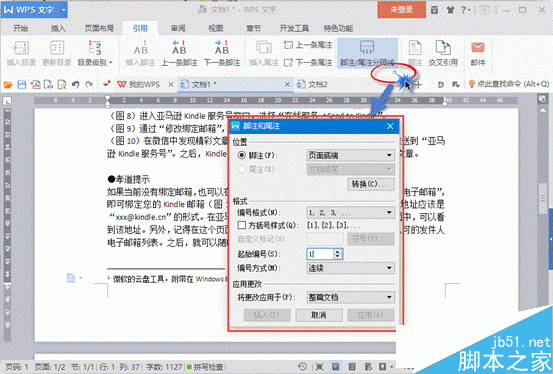This screenshot has width=553, height=374.
Task: Switch to outline view icon in status bar
Action: (x=352, y=367)
